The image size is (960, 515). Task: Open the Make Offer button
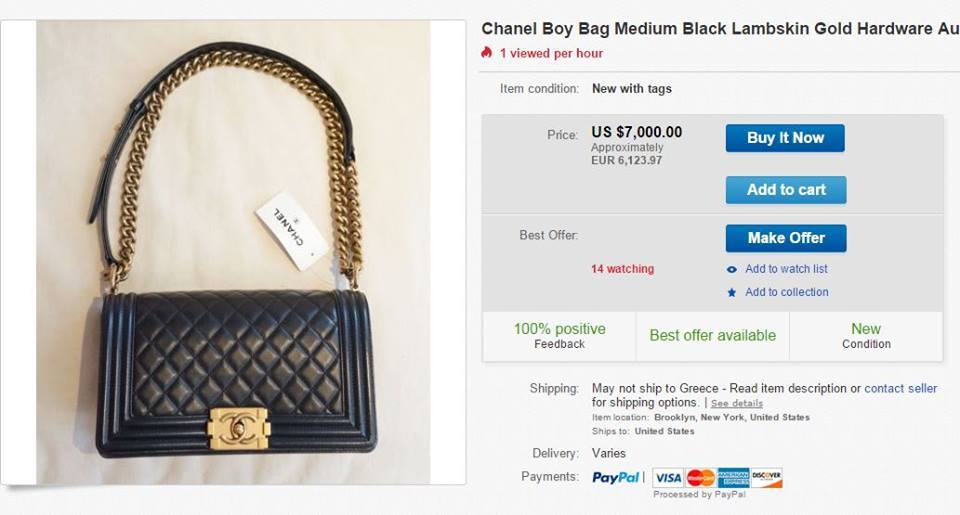786,238
